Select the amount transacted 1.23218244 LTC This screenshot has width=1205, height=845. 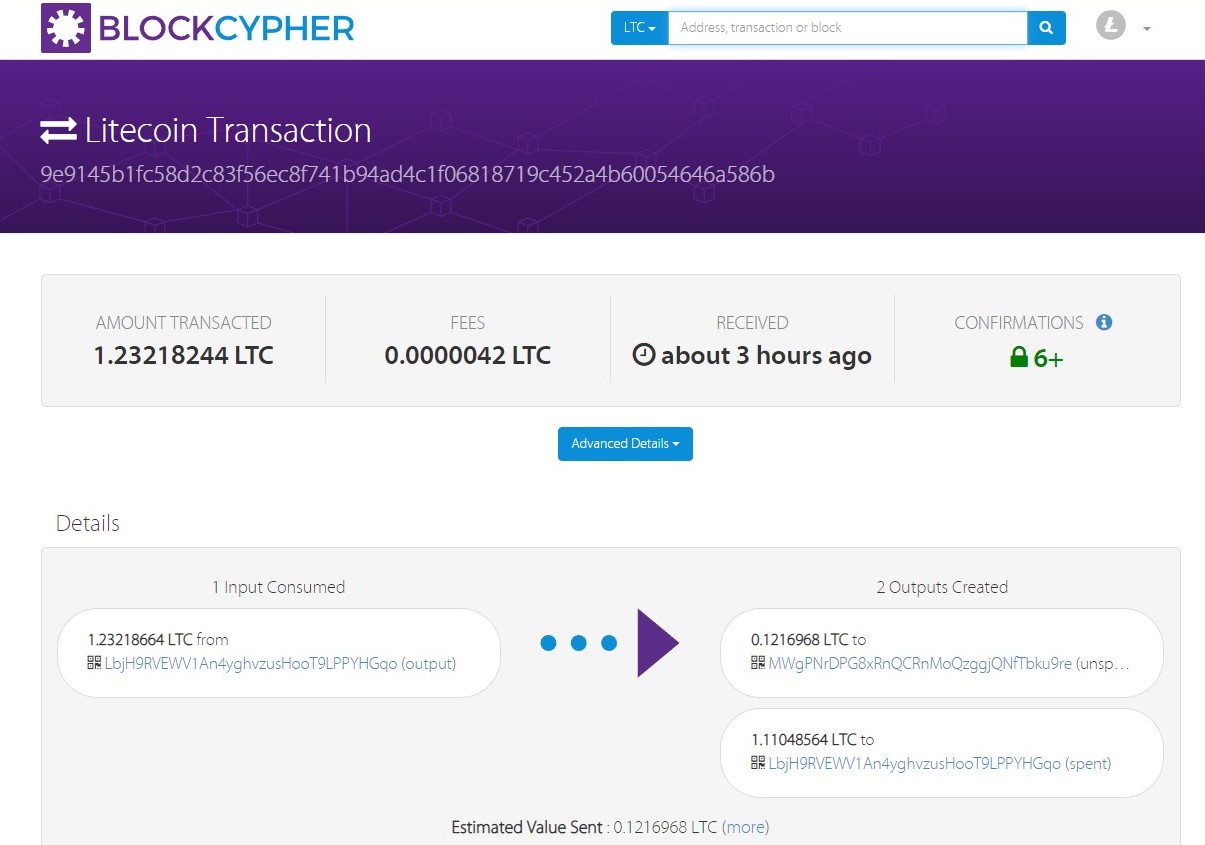183,356
